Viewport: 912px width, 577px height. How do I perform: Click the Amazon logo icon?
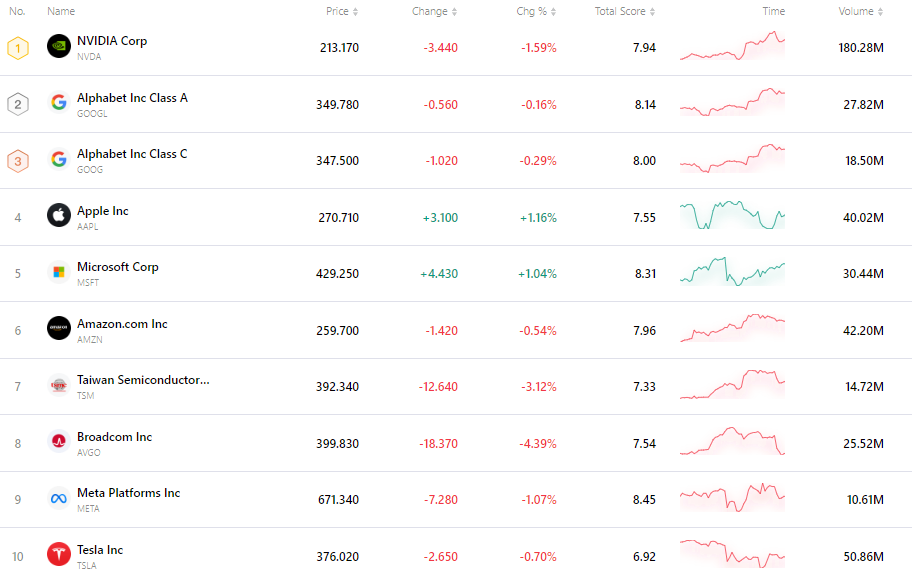[x=58, y=328]
